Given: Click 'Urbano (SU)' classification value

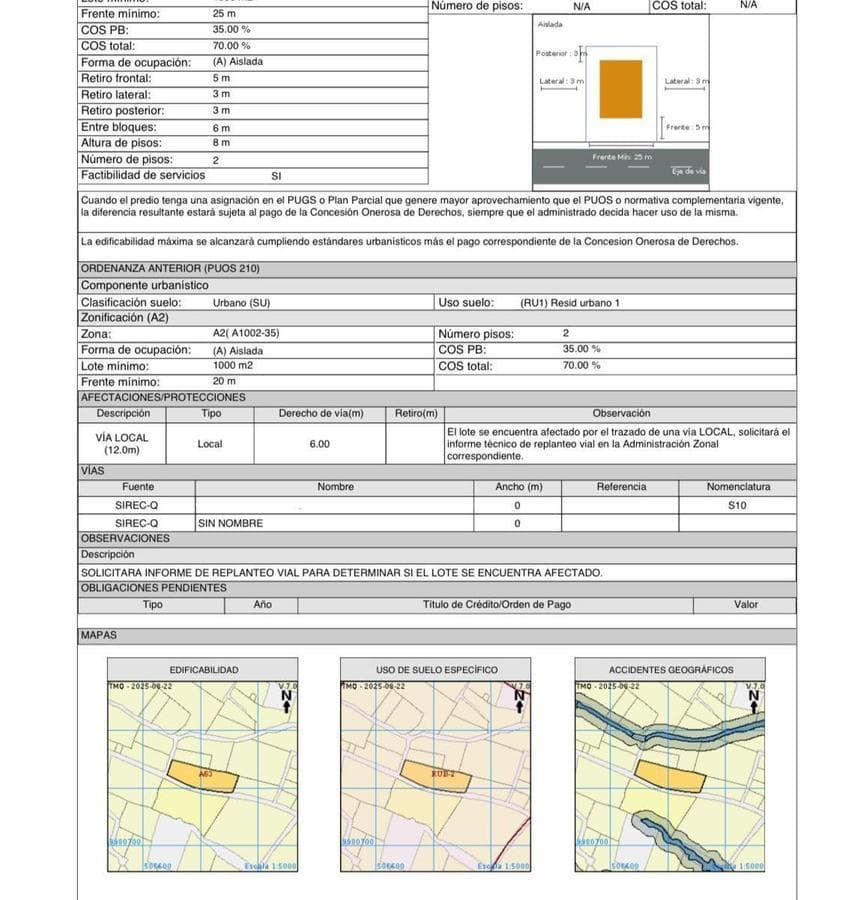Looking at the screenshot, I should pos(241,303).
